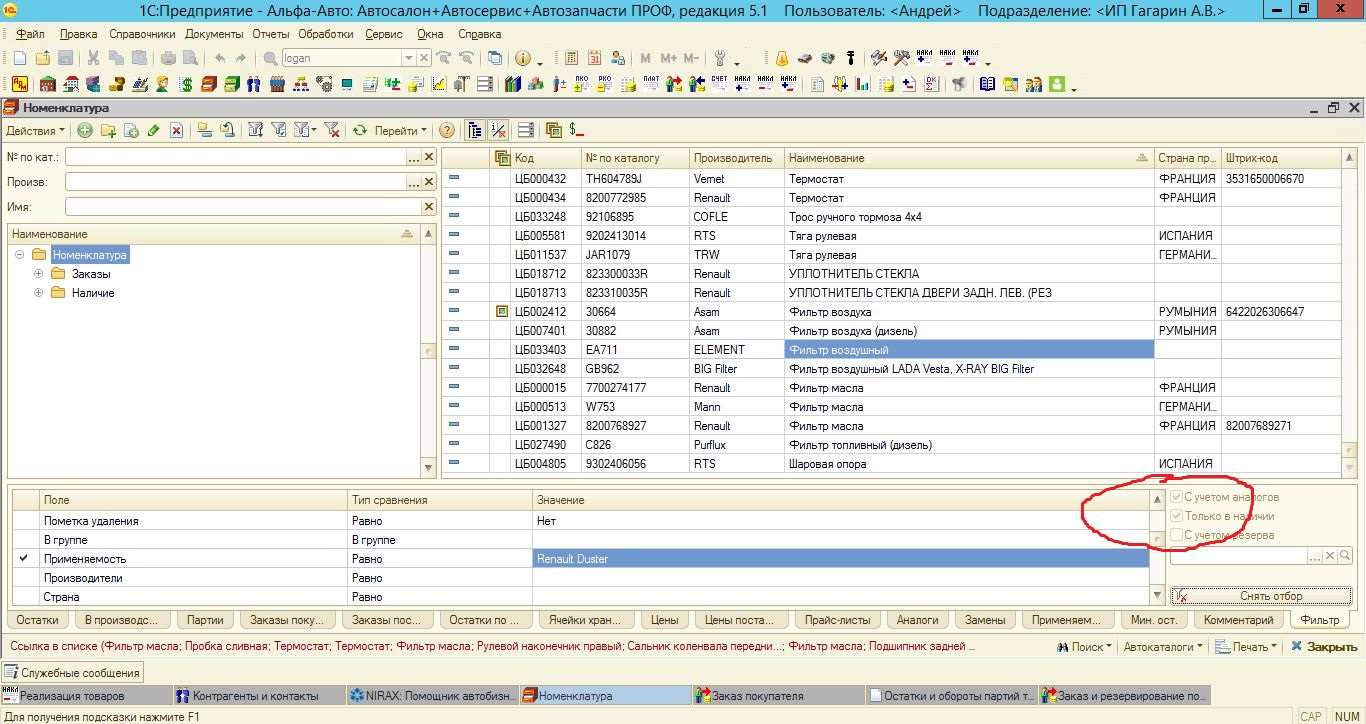The image size is (1366, 724).
Task: Click the megaphone icon
Action: click(958, 84)
